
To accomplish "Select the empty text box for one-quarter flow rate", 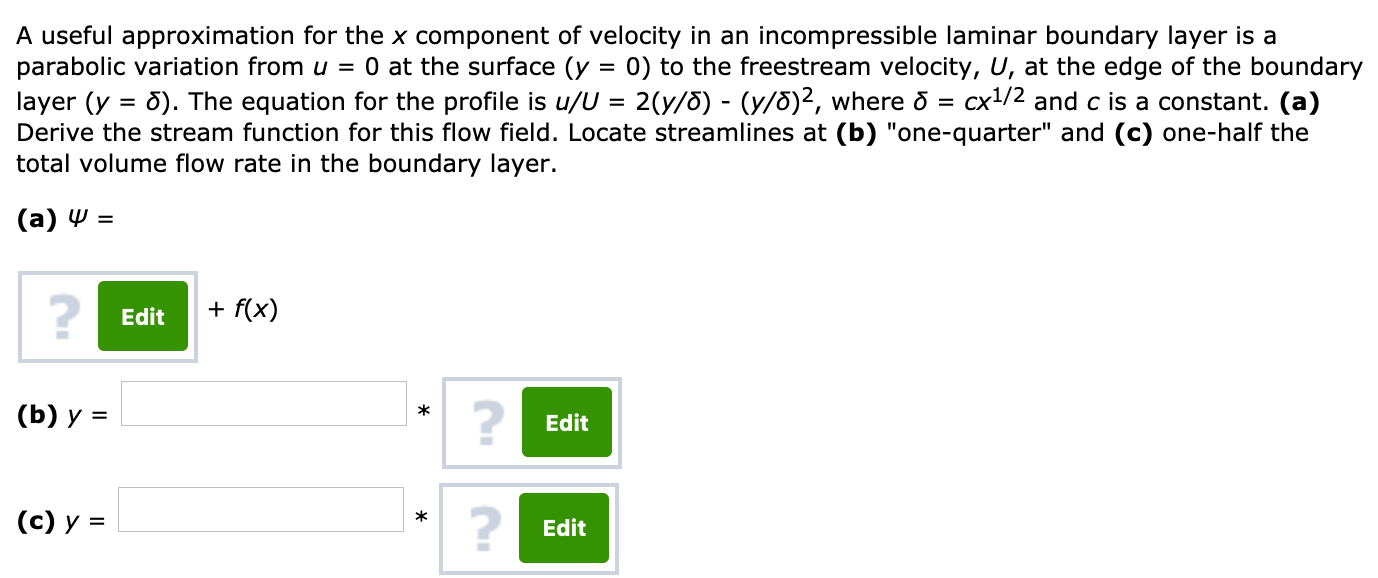I will 263,401.
